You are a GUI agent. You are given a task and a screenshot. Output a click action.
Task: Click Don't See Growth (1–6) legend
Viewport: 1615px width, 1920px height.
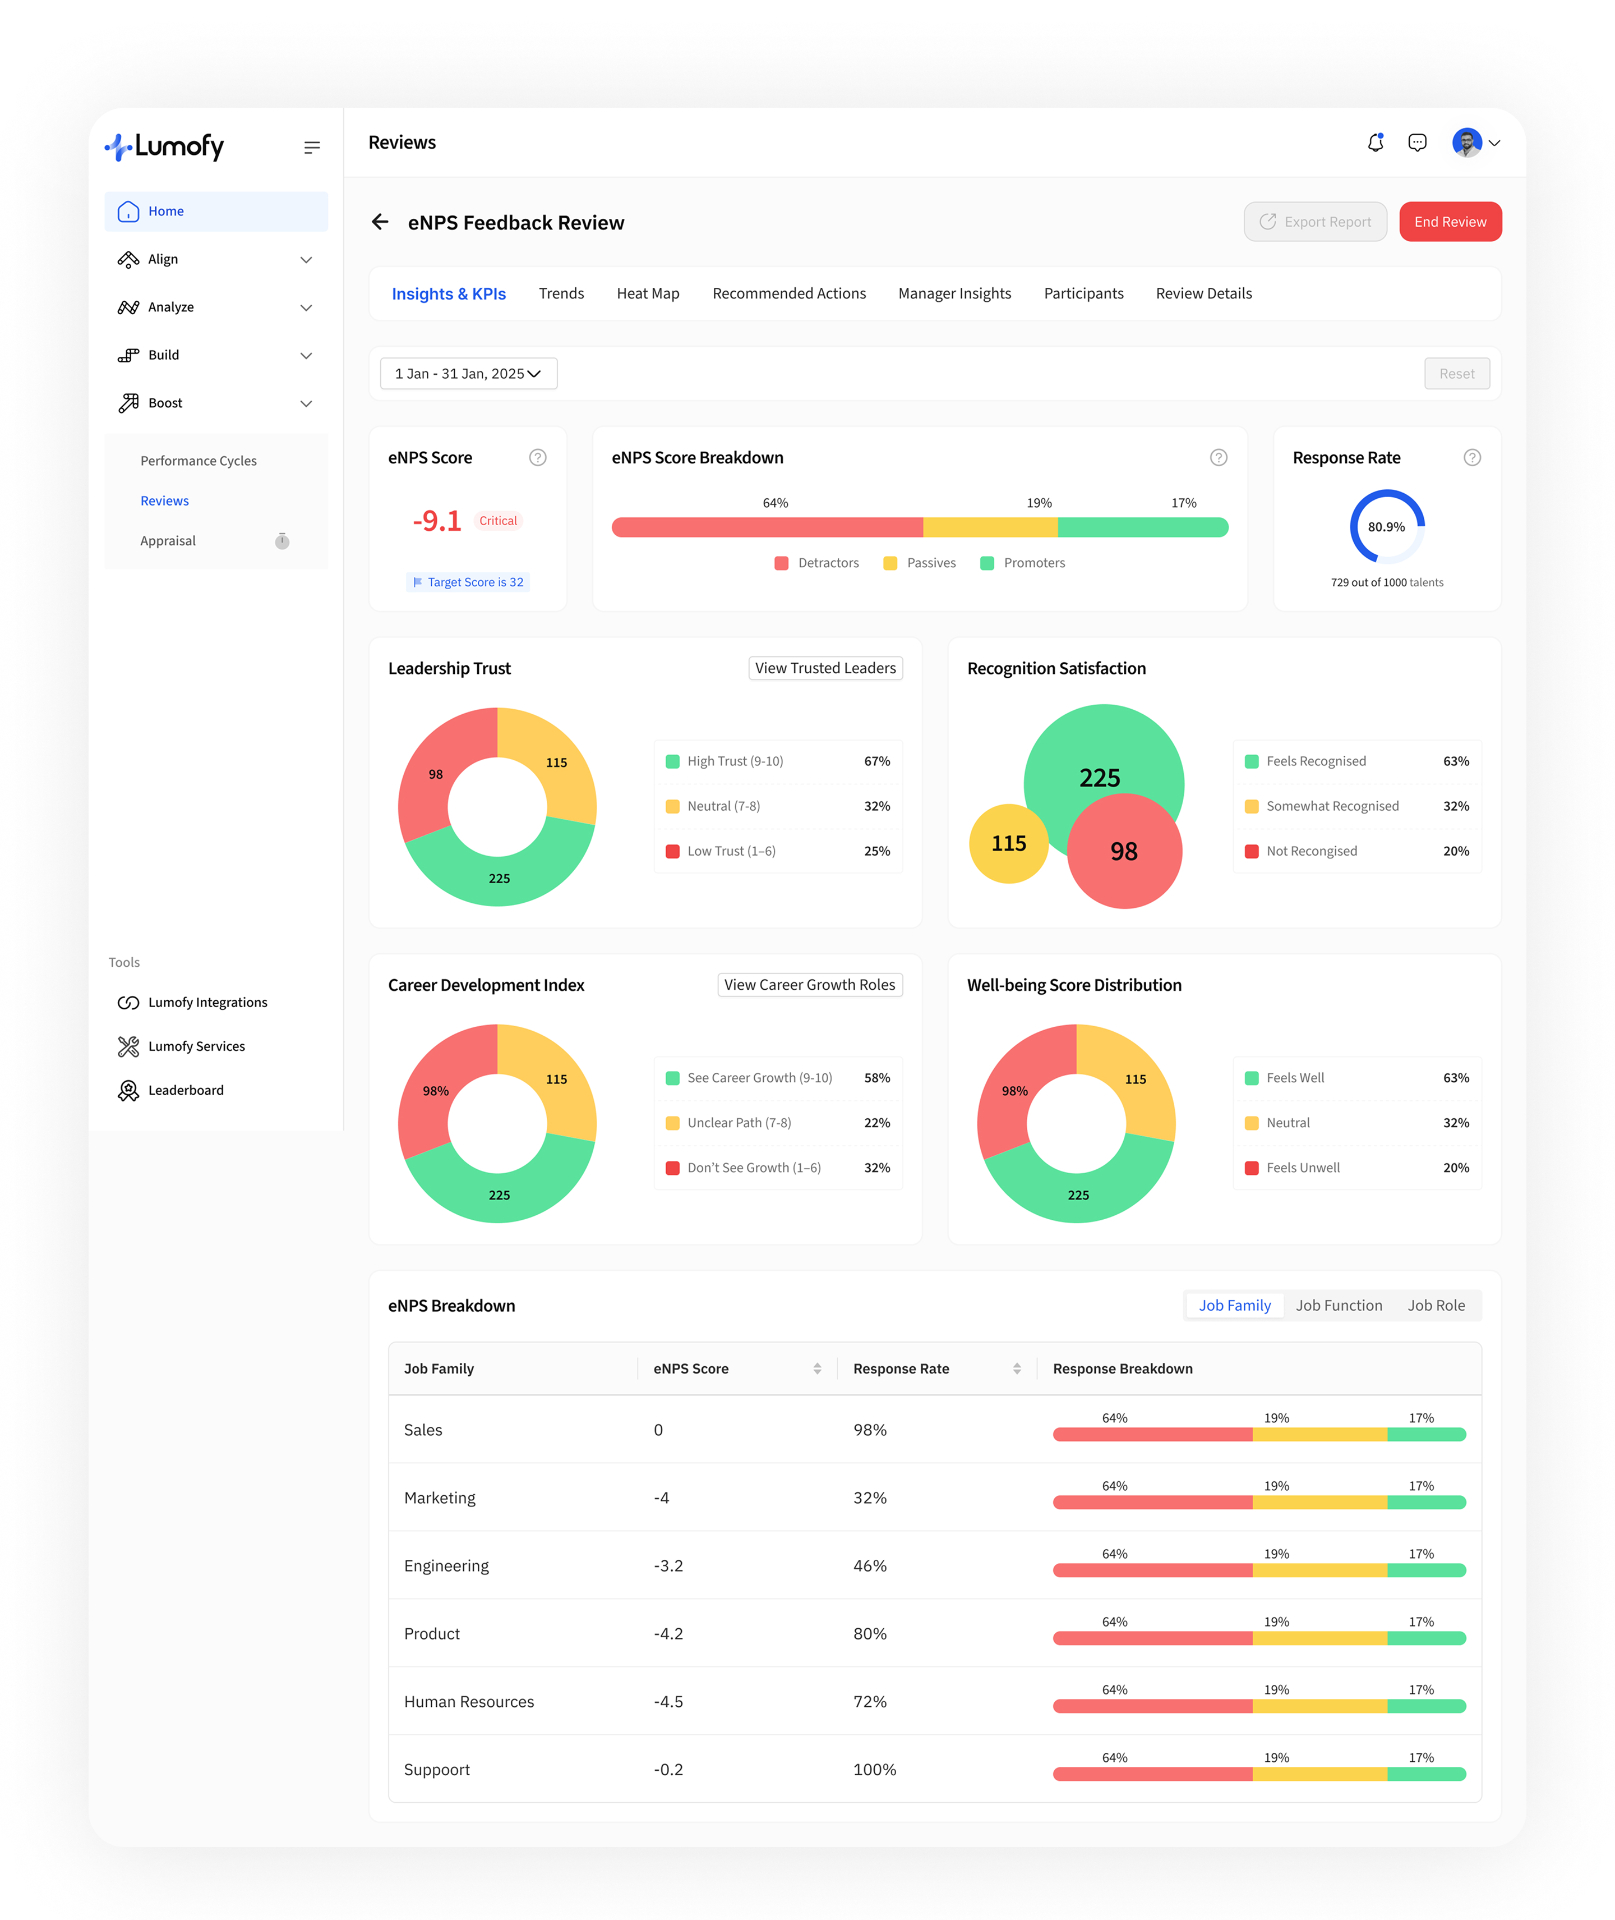(778, 1168)
